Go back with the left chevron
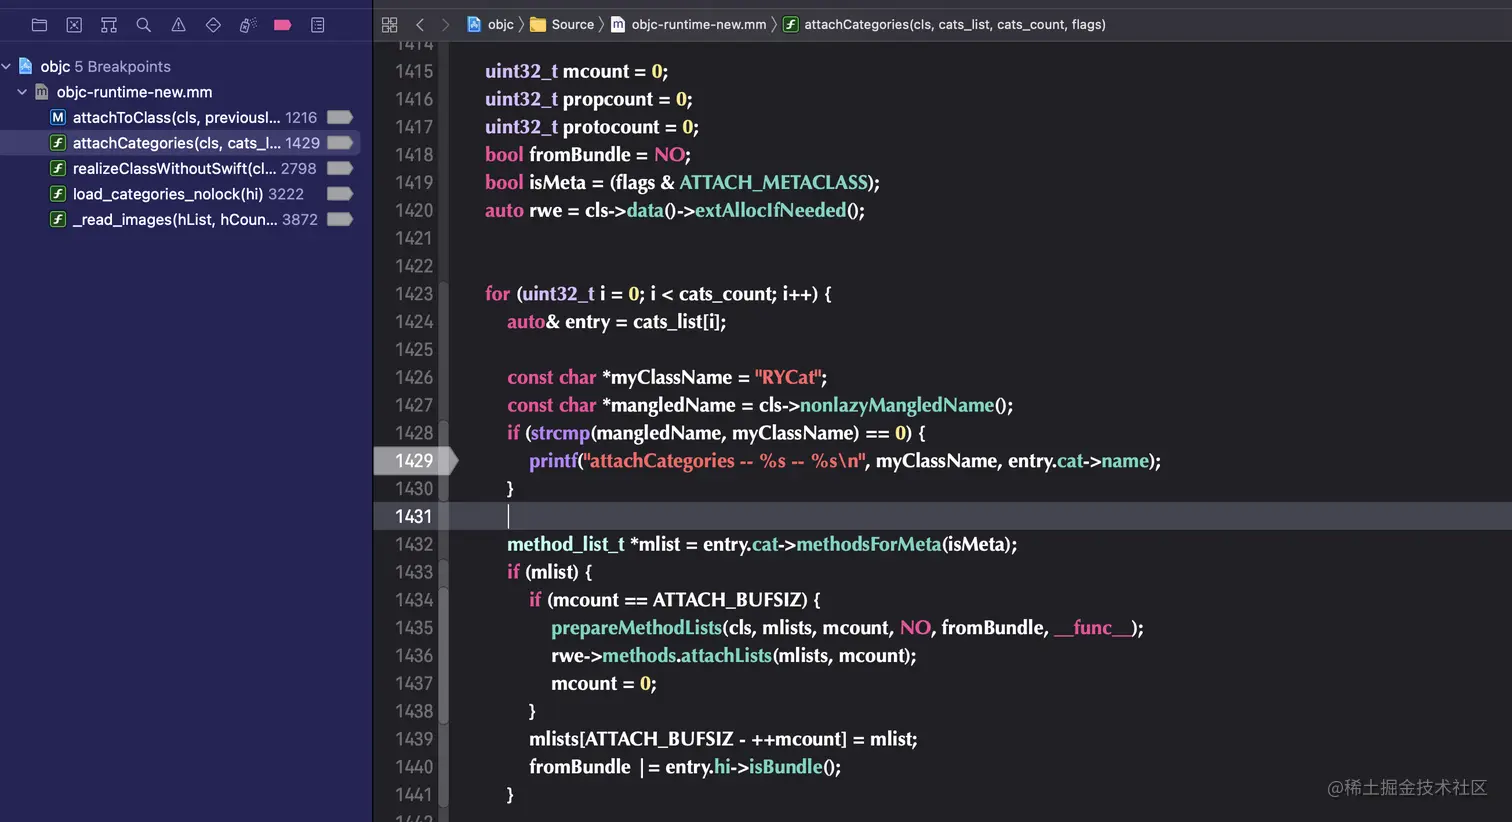This screenshot has height=822, width=1512. click(x=420, y=25)
